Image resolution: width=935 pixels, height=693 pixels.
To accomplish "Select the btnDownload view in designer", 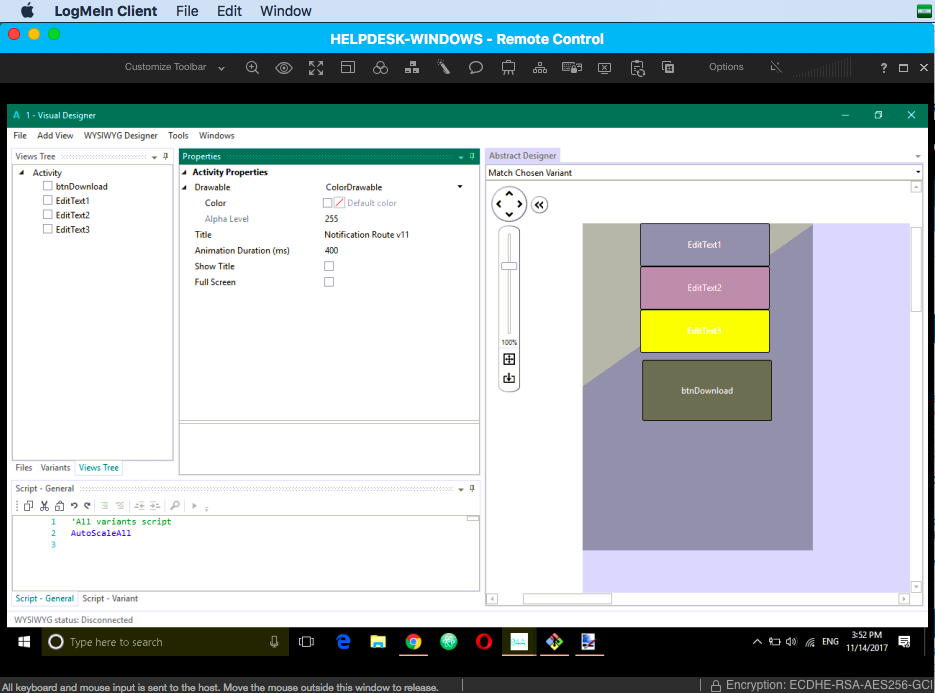I will (x=706, y=391).
